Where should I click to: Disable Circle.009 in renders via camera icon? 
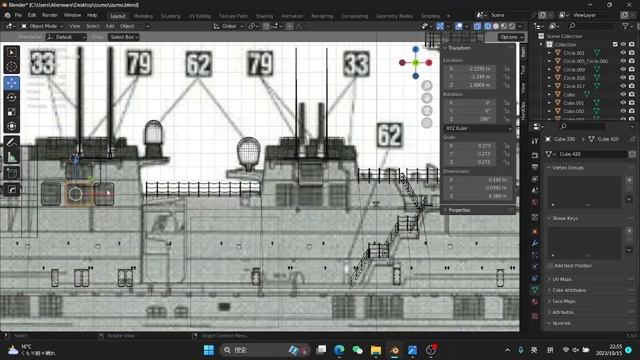(632, 69)
